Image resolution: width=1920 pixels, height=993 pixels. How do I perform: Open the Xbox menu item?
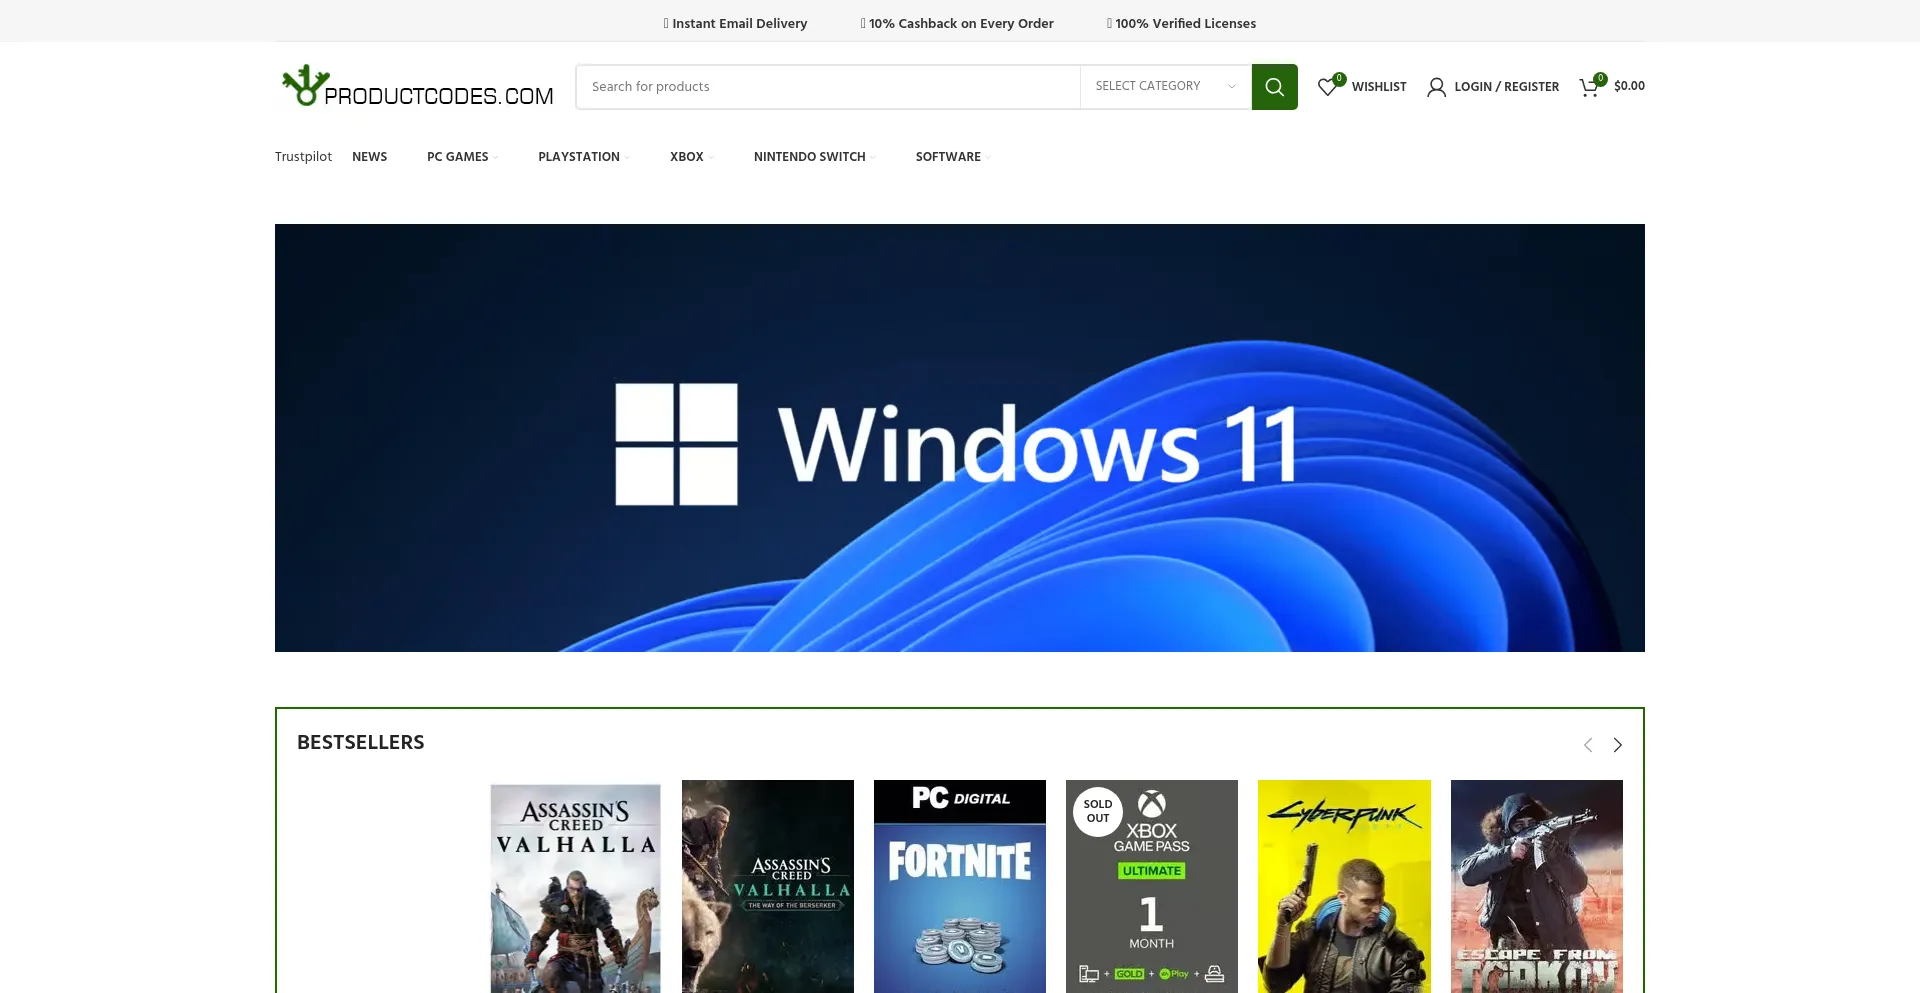(x=687, y=157)
